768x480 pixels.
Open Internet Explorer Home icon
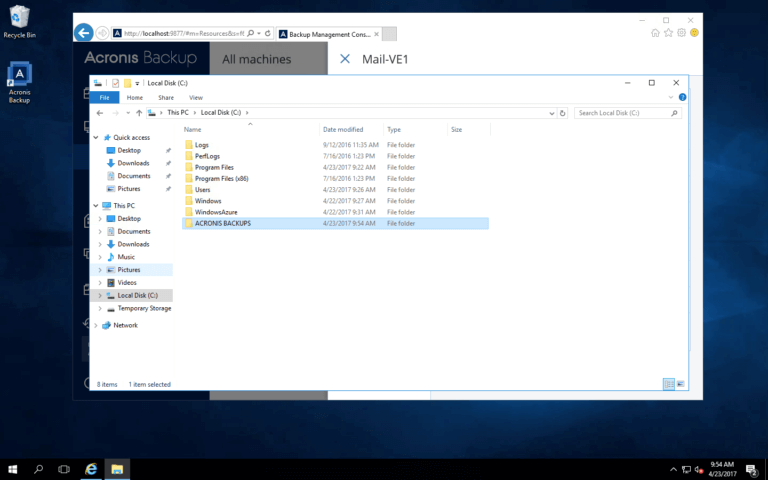[655, 33]
